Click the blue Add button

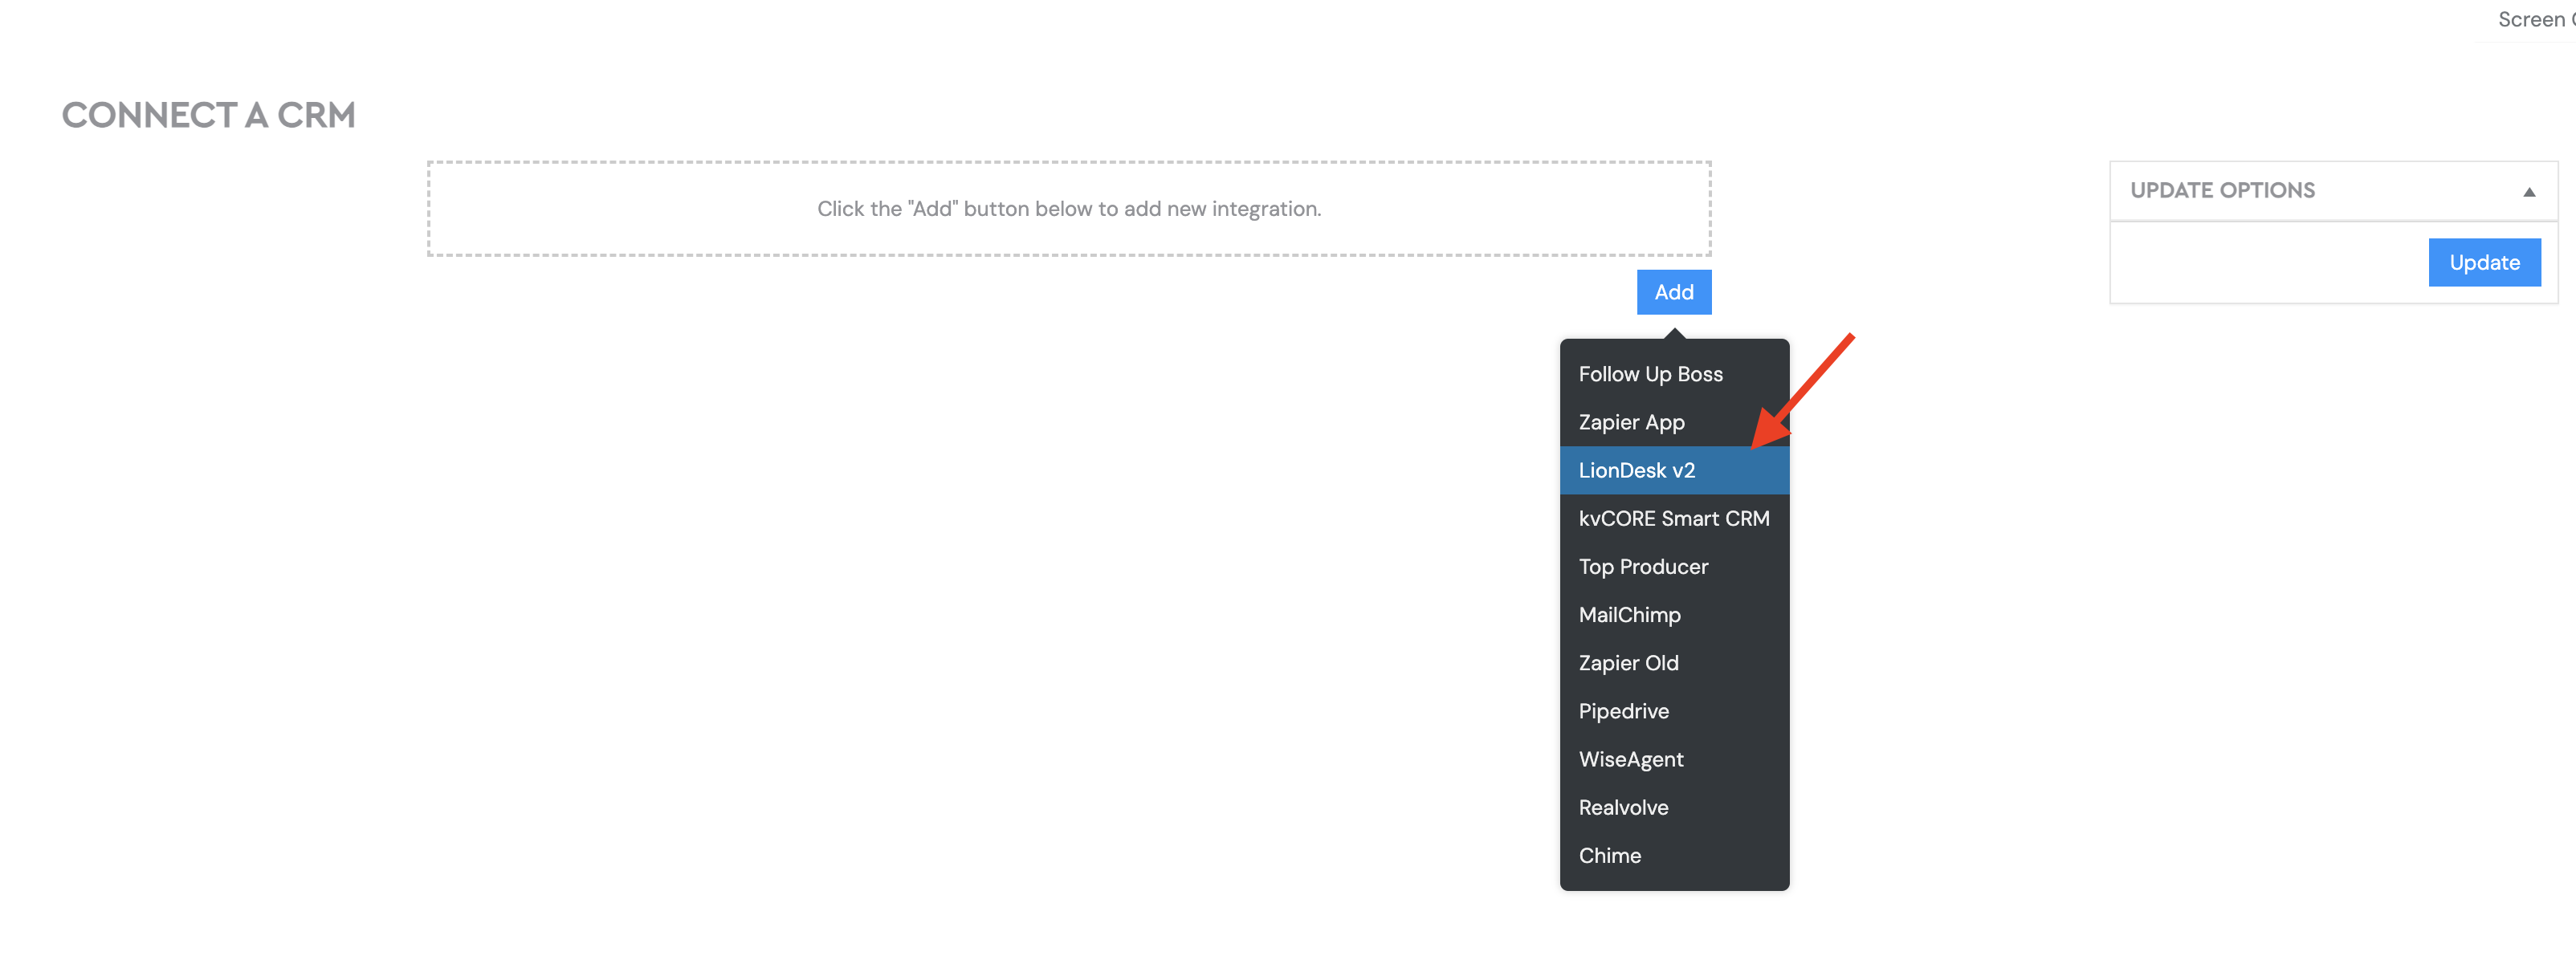(1673, 292)
